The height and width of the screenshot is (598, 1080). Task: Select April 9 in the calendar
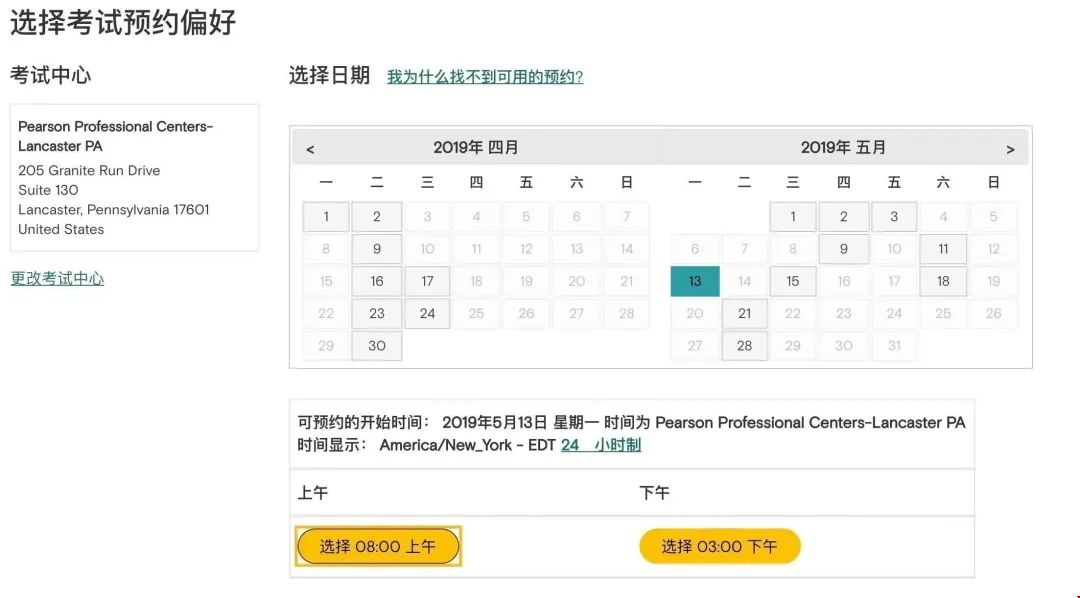(377, 249)
